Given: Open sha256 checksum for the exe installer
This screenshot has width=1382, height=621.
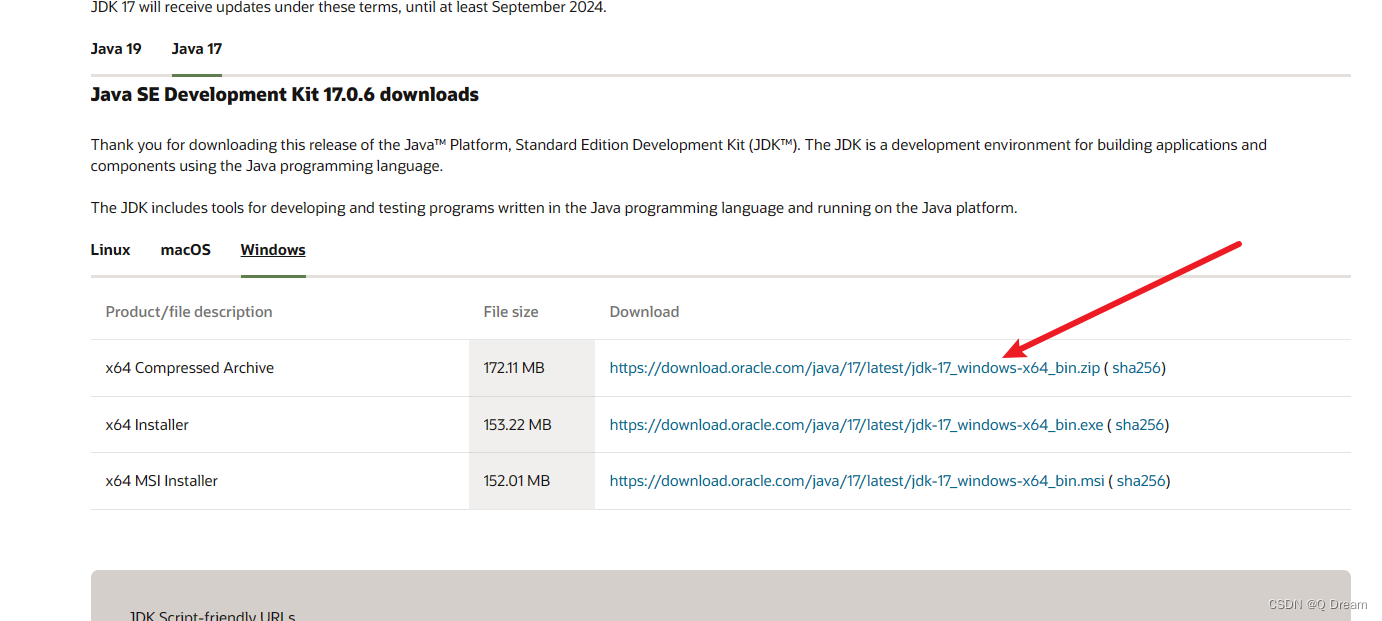Looking at the screenshot, I should click(1140, 425).
